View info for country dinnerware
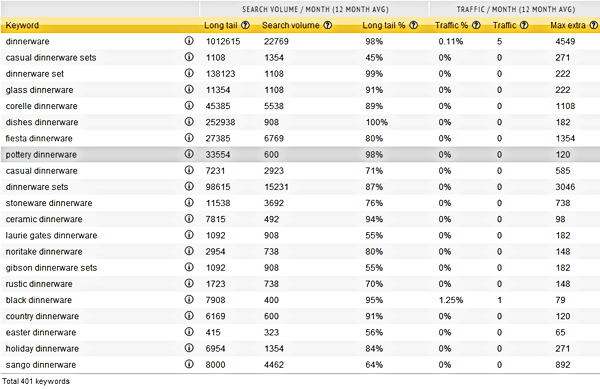Viewport: 600px width, 389px height. click(189, 315)
